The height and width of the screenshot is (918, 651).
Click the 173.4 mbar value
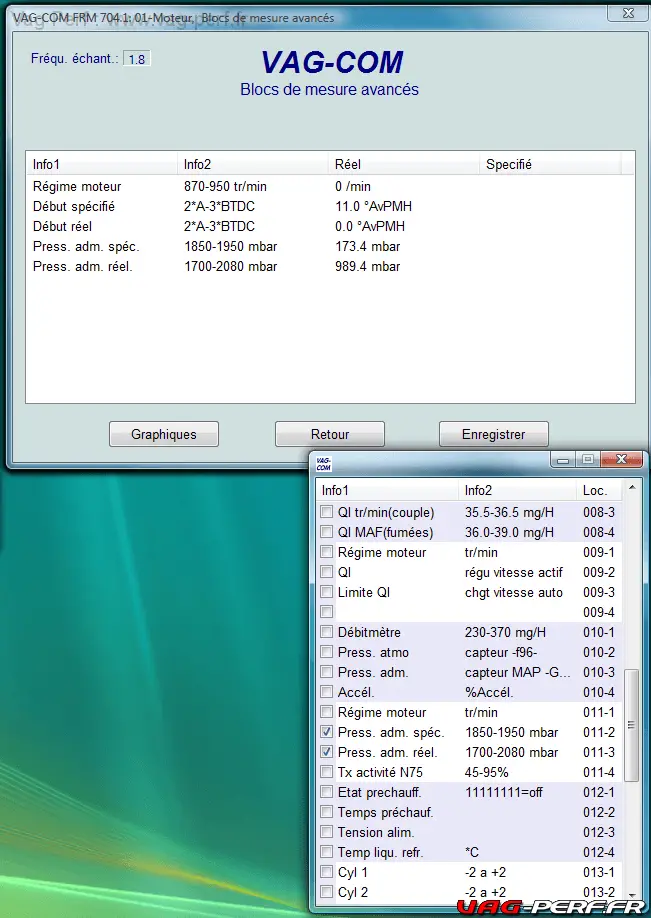pyautogui.click(x=368, y=246)
